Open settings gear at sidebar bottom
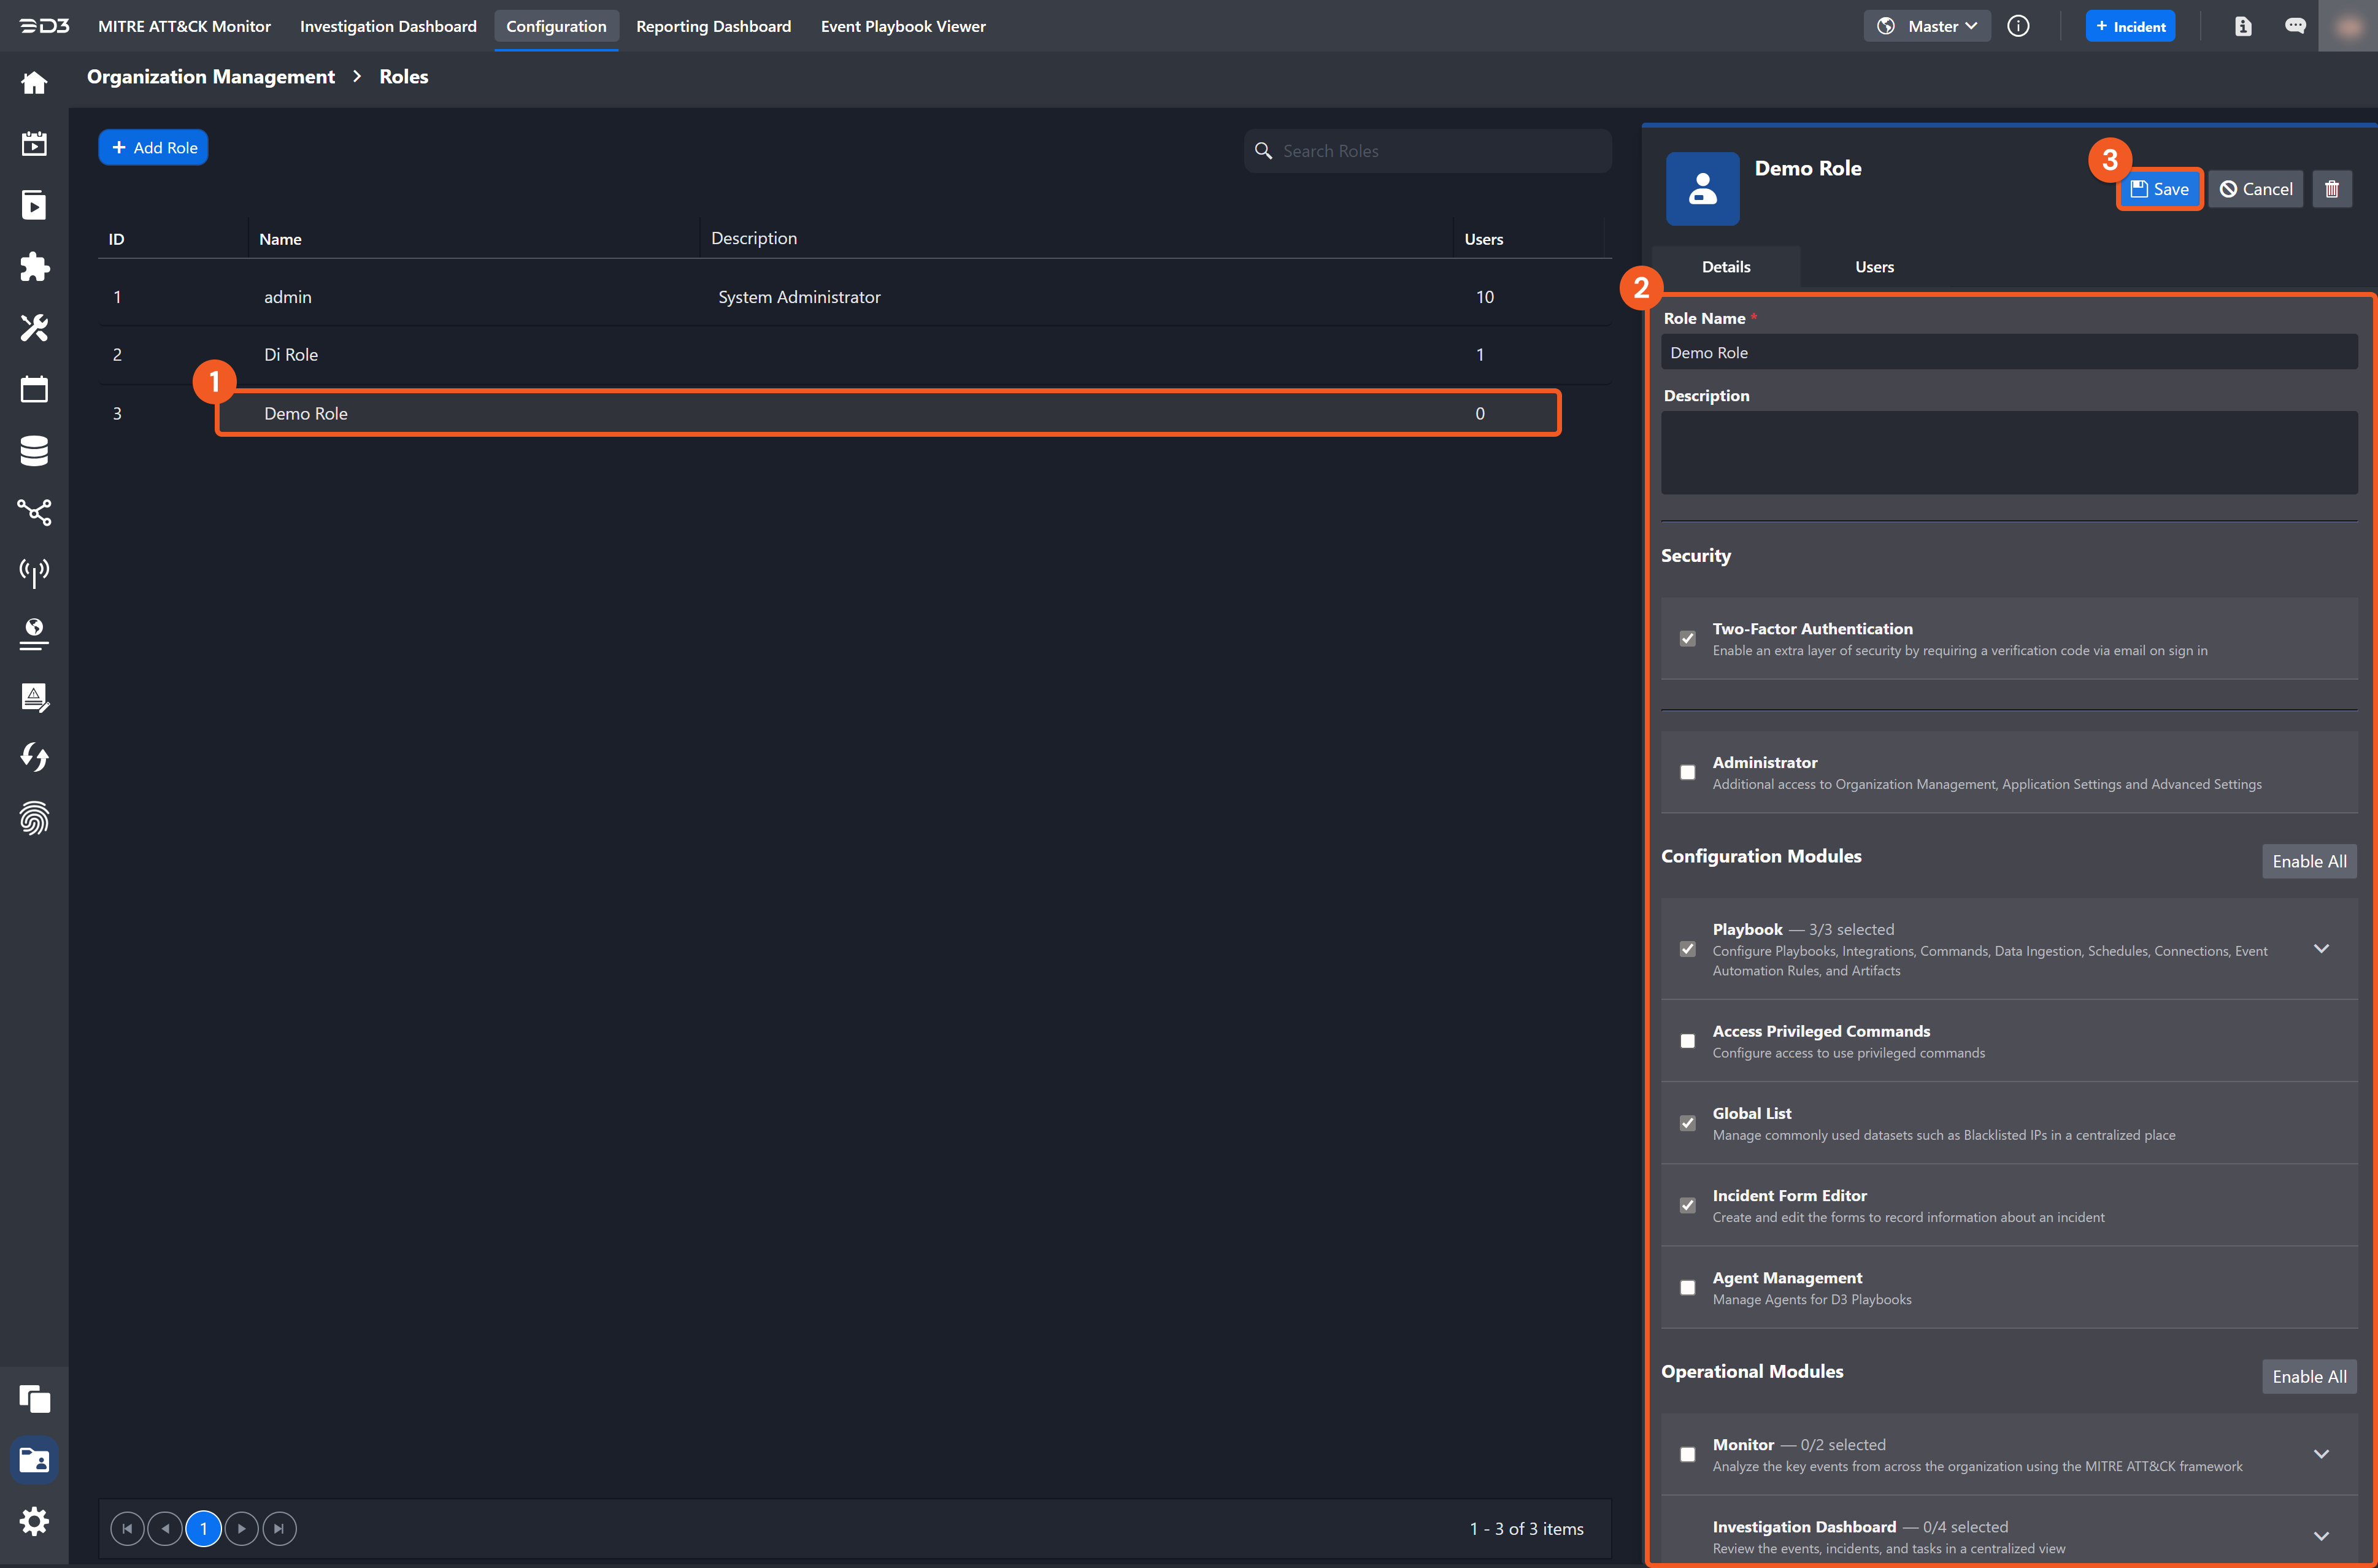This screenshot has width=2378, height=1568. click(x=34, y=1521)
